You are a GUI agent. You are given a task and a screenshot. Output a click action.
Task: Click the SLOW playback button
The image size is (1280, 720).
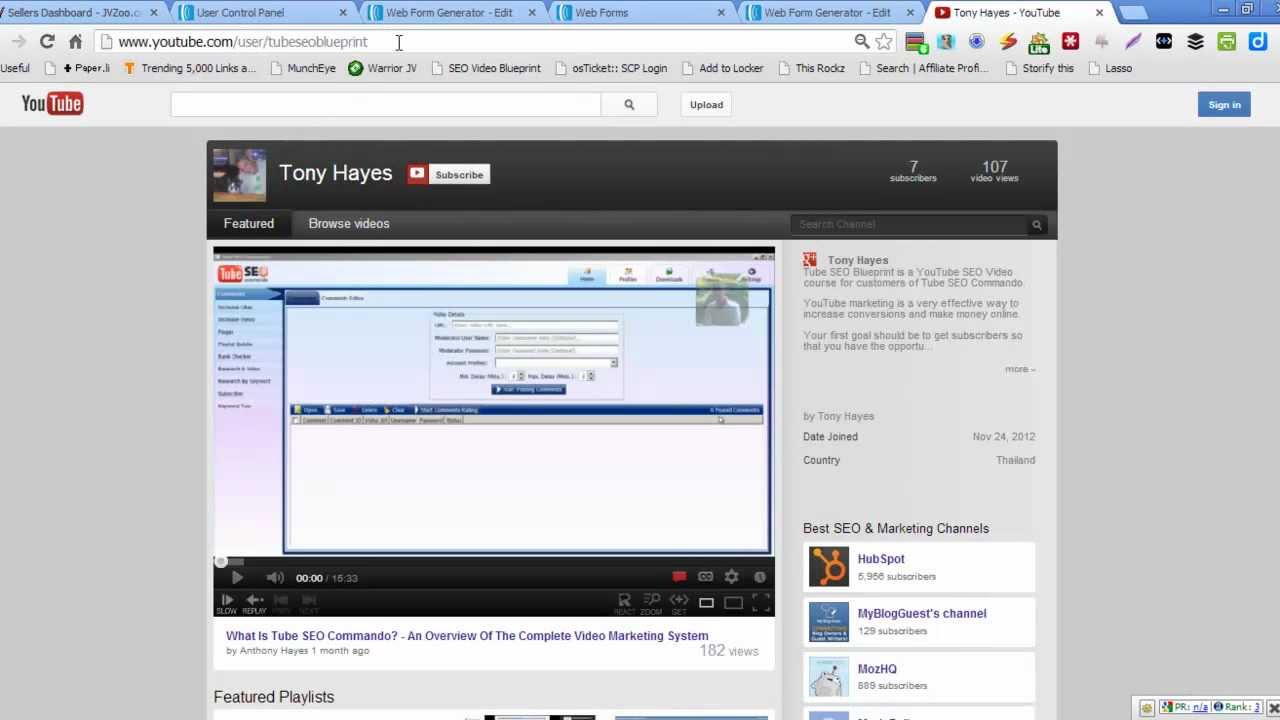pos(227,603)
